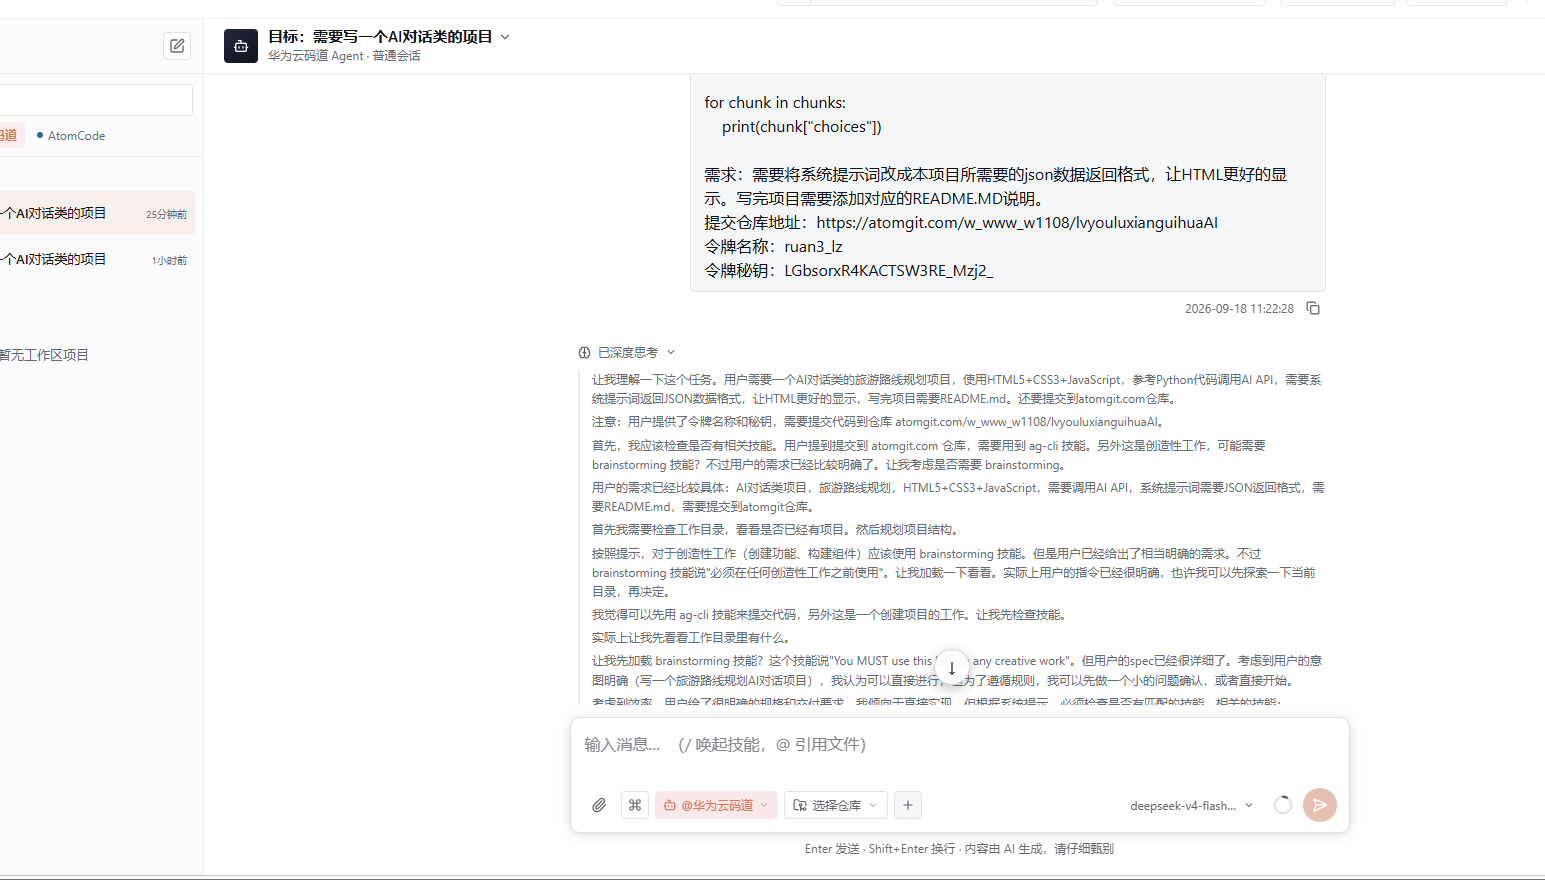Viewport: 1545px width, 880px height.
Task: Click the sidebar search field
Action: coord(95,100)
